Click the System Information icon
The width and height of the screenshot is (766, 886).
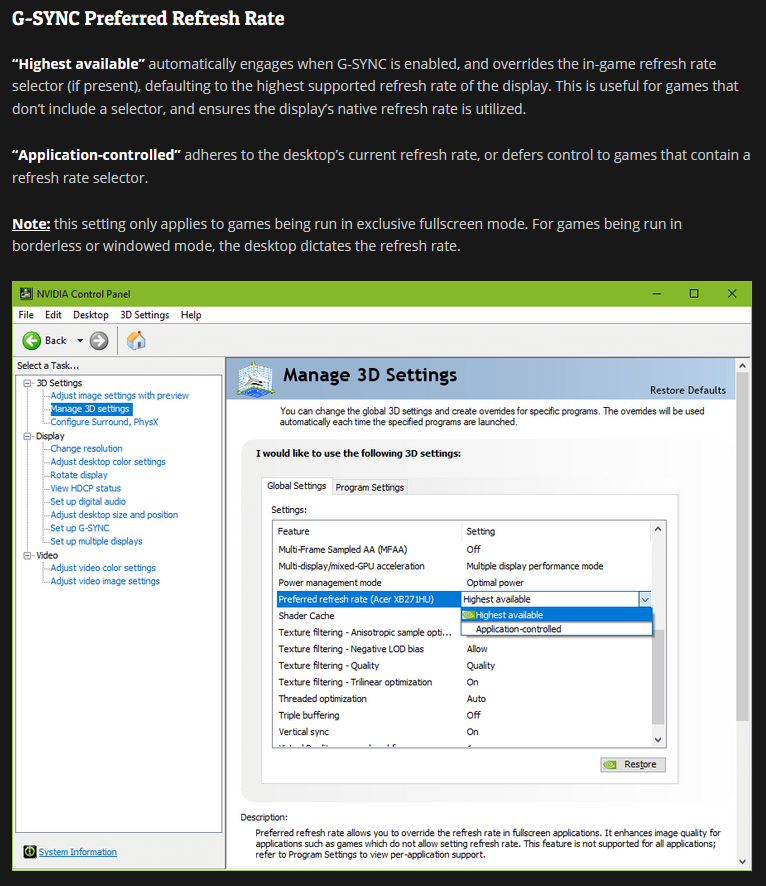coord(30,852)
